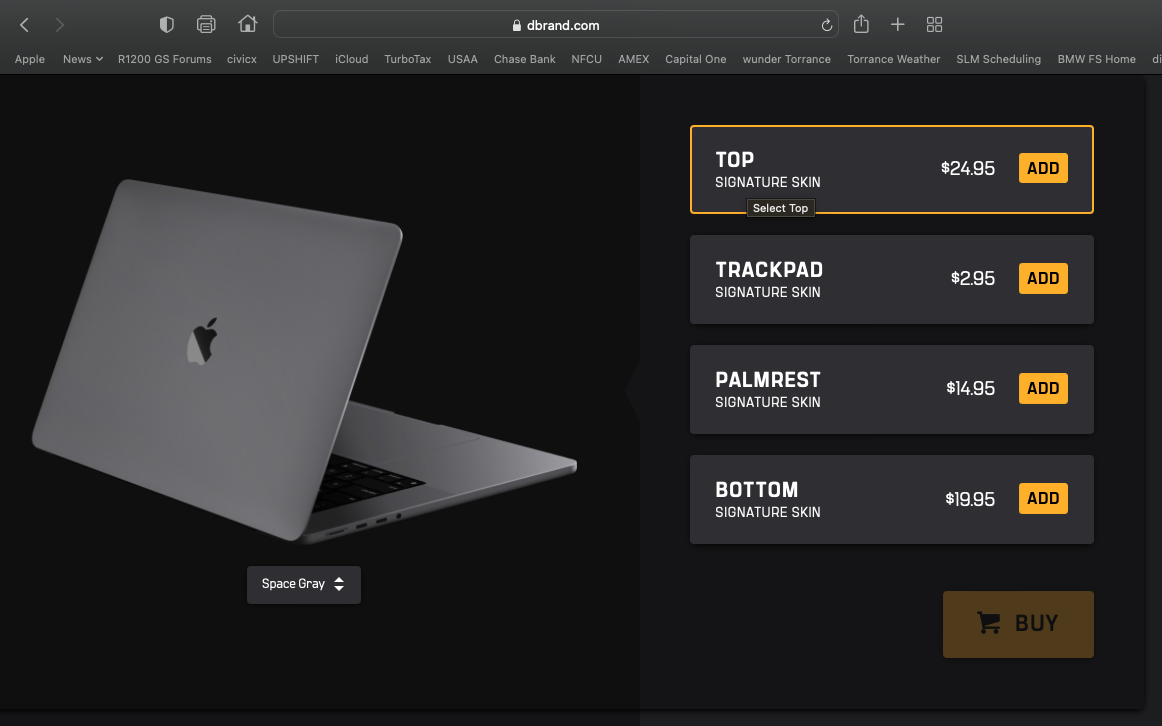The image size is (1162, 726).
Task: Select the Palmrest skin card
Action: [x=892, y=390]
